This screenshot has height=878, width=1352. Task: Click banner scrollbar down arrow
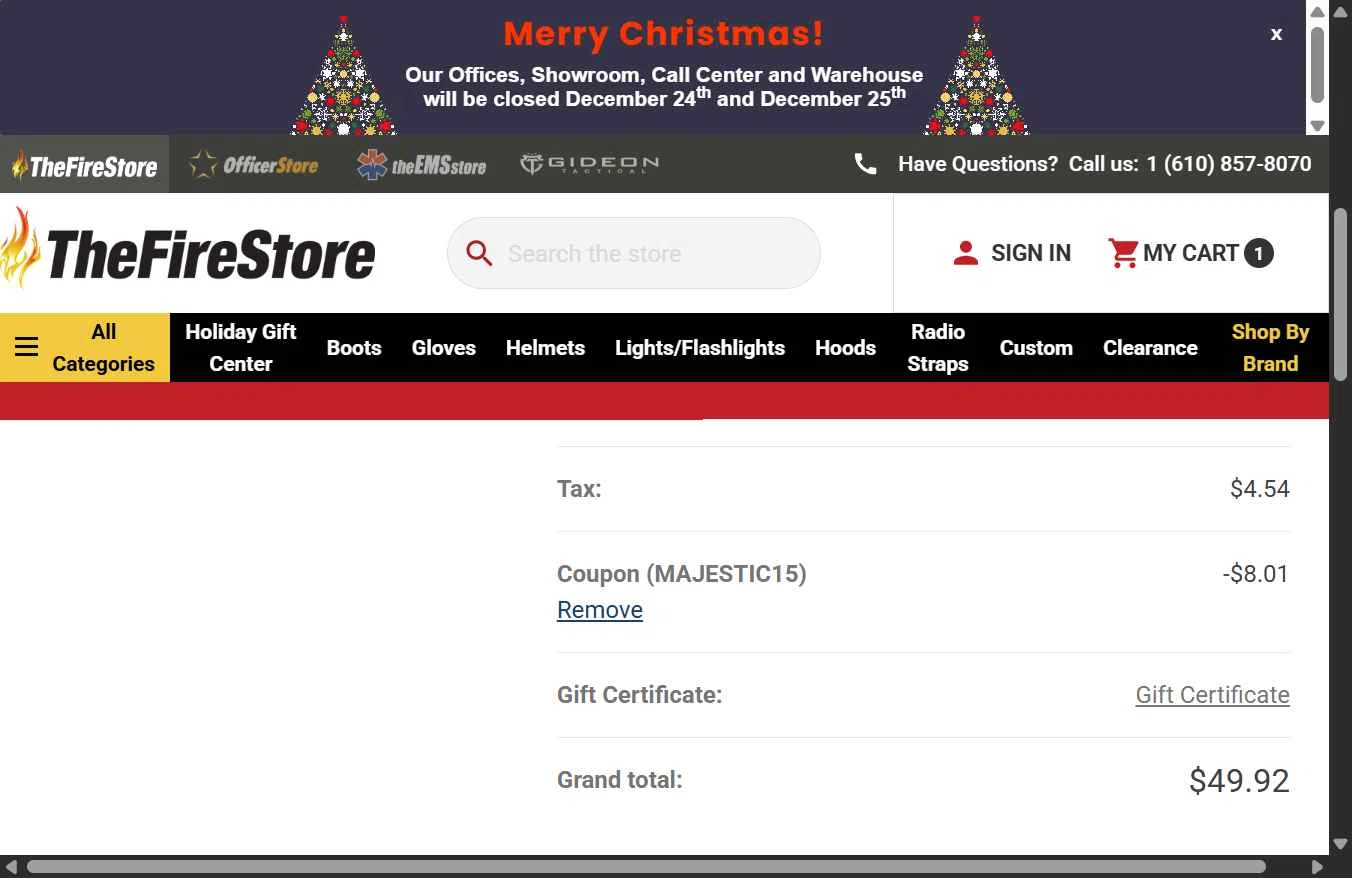click(1317, 126)
